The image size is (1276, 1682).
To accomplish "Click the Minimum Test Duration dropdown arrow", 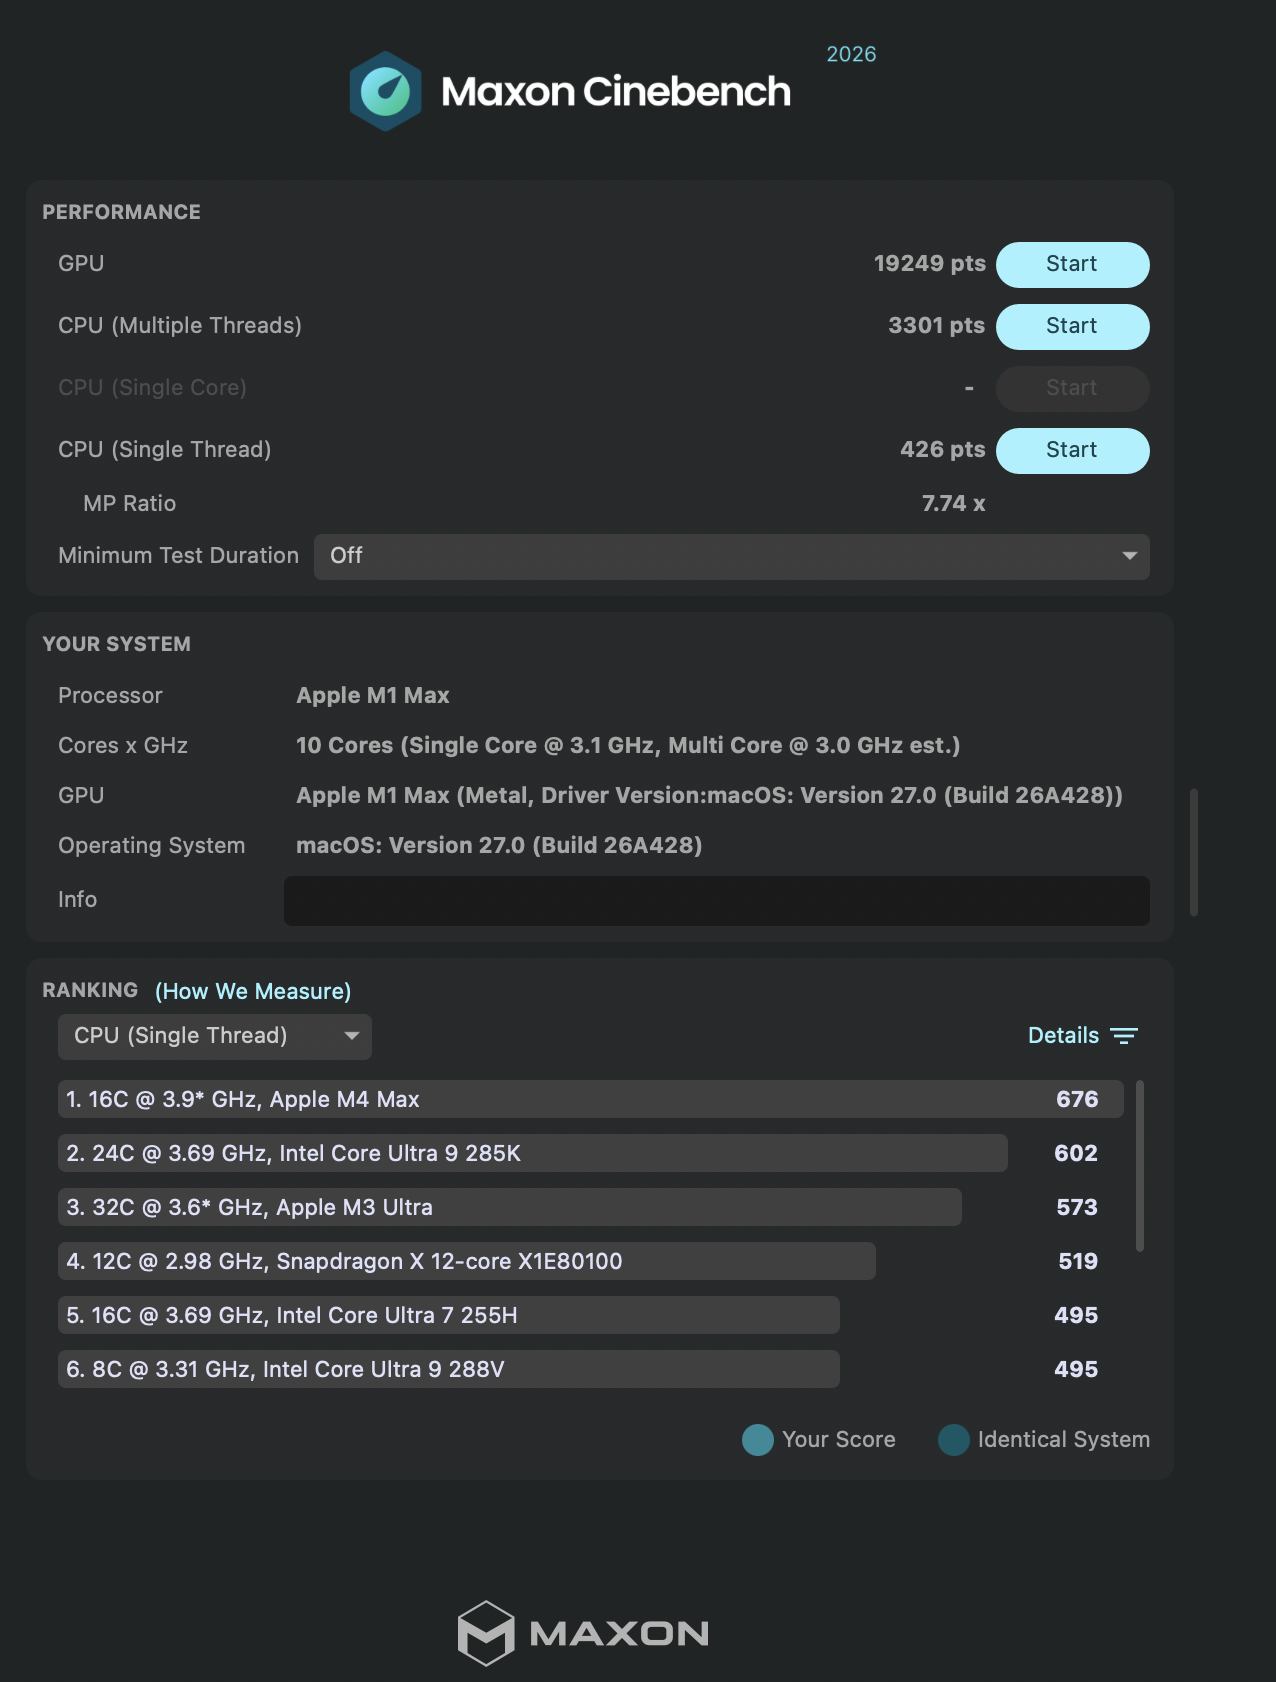I will pyautogui.click(x=1129, y=556).
